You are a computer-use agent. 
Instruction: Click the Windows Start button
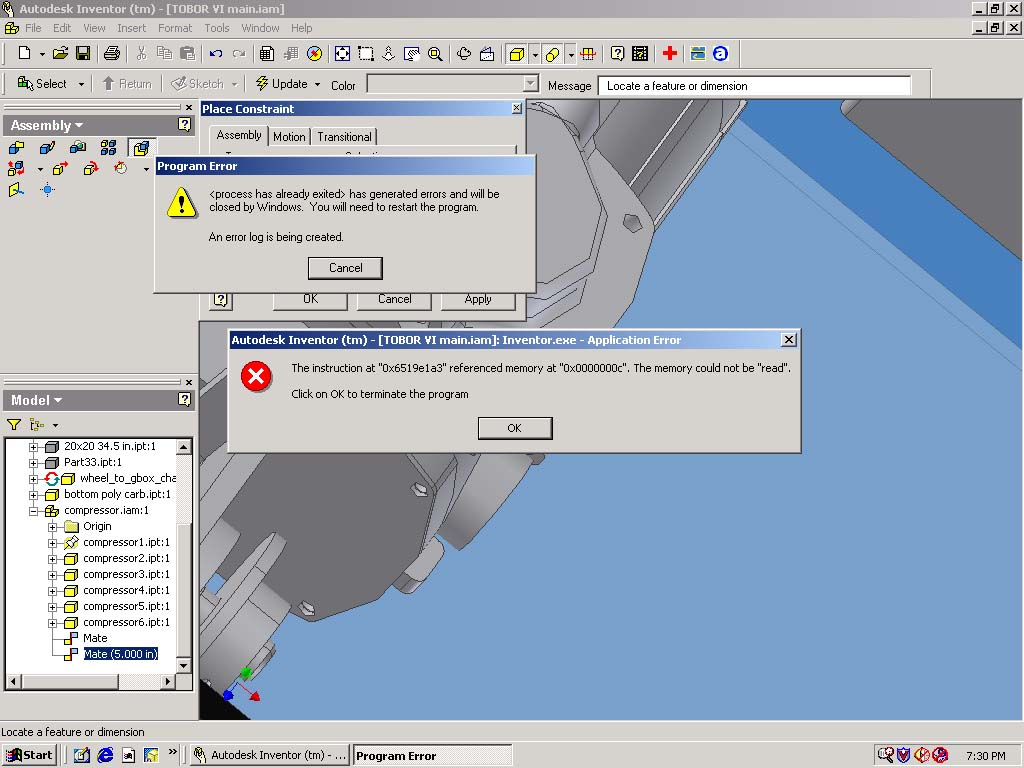(29, 756)
